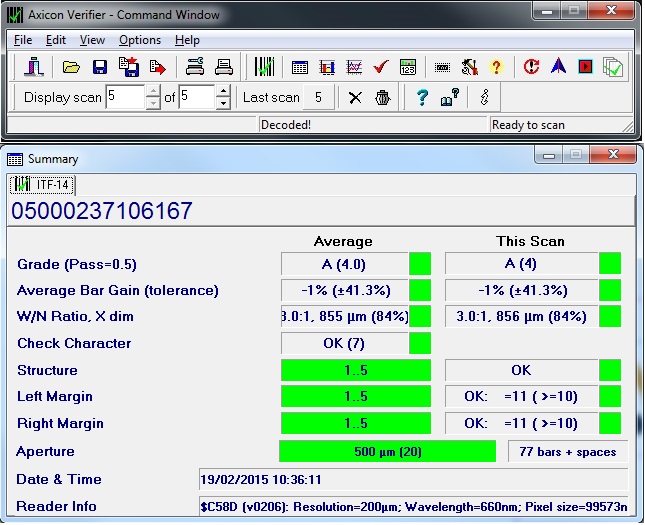This screenshot has height=525, width=645.
Task: Click the Last scan value 5
Action: pos(318,97)
